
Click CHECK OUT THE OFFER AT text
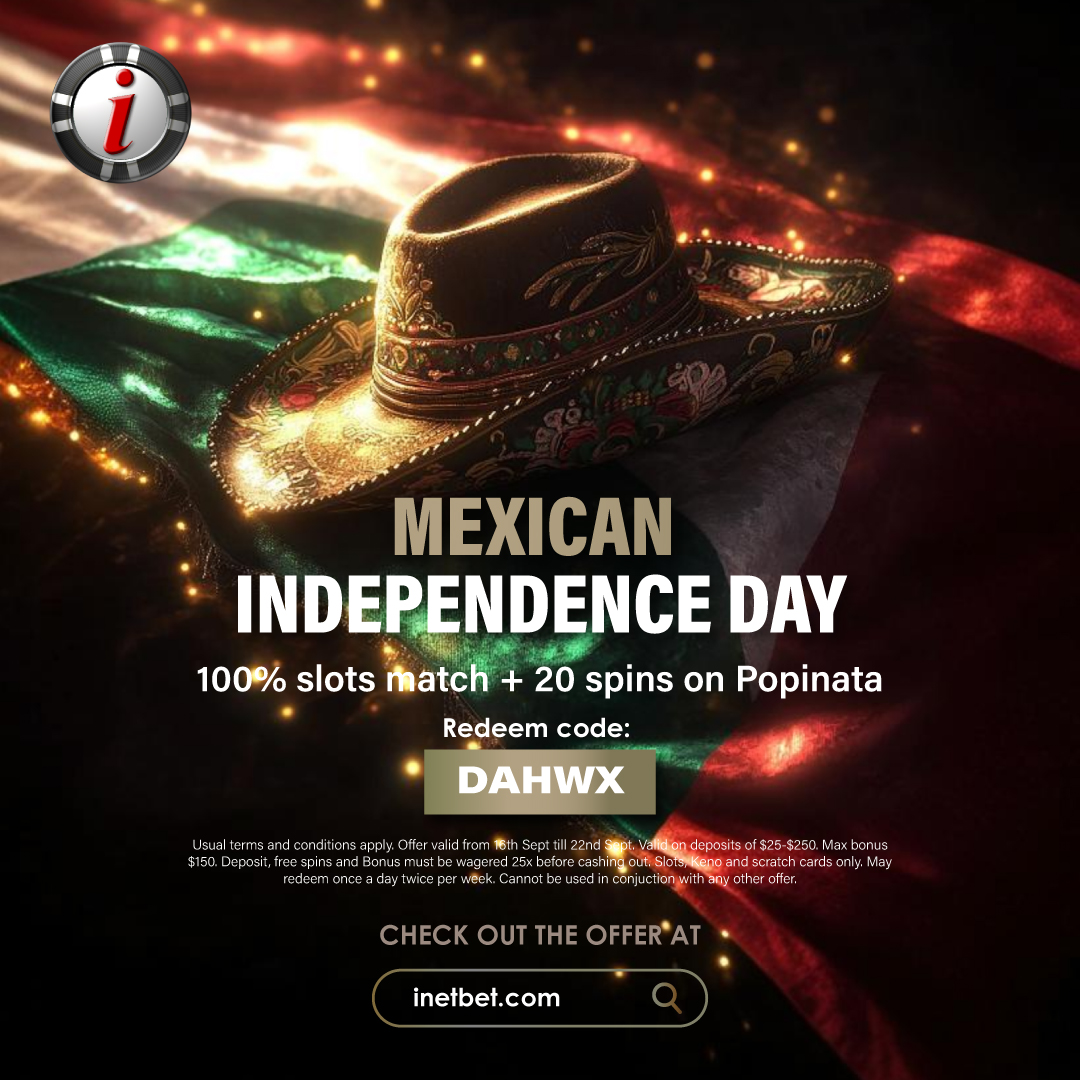(x=540, y=935)
